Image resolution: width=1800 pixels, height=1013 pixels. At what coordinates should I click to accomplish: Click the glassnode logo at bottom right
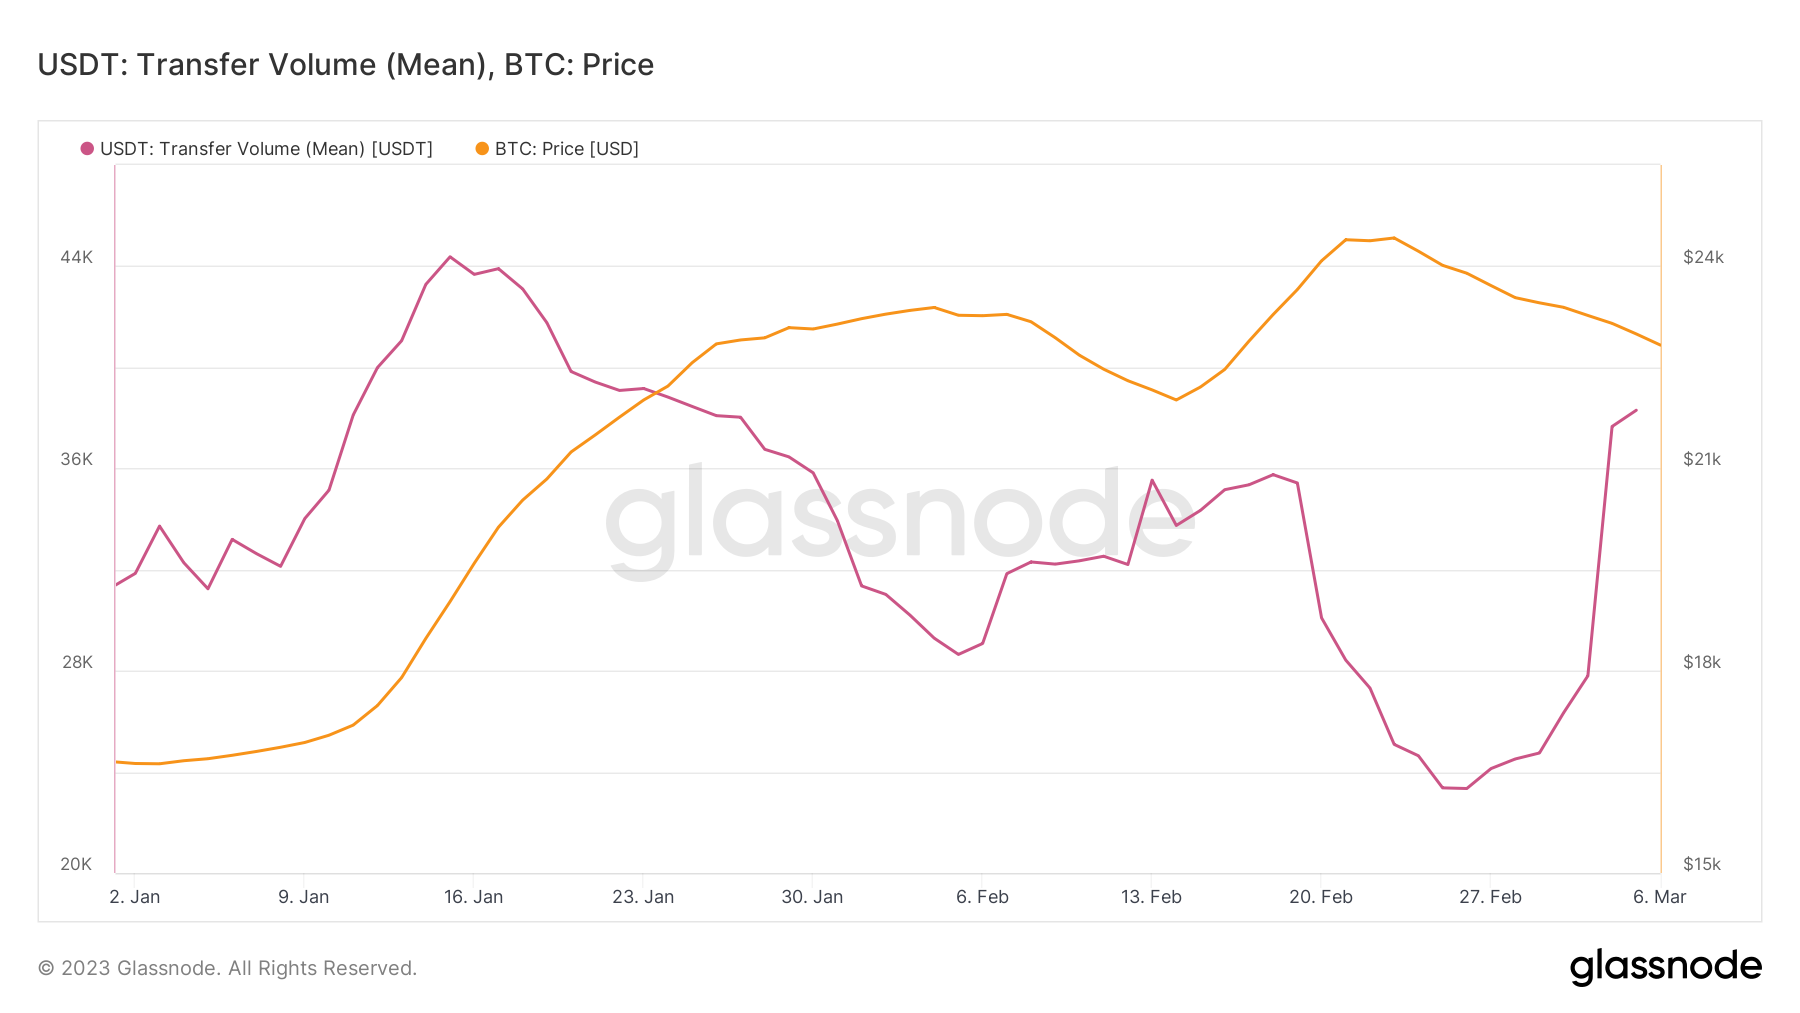coord(1665,967)
